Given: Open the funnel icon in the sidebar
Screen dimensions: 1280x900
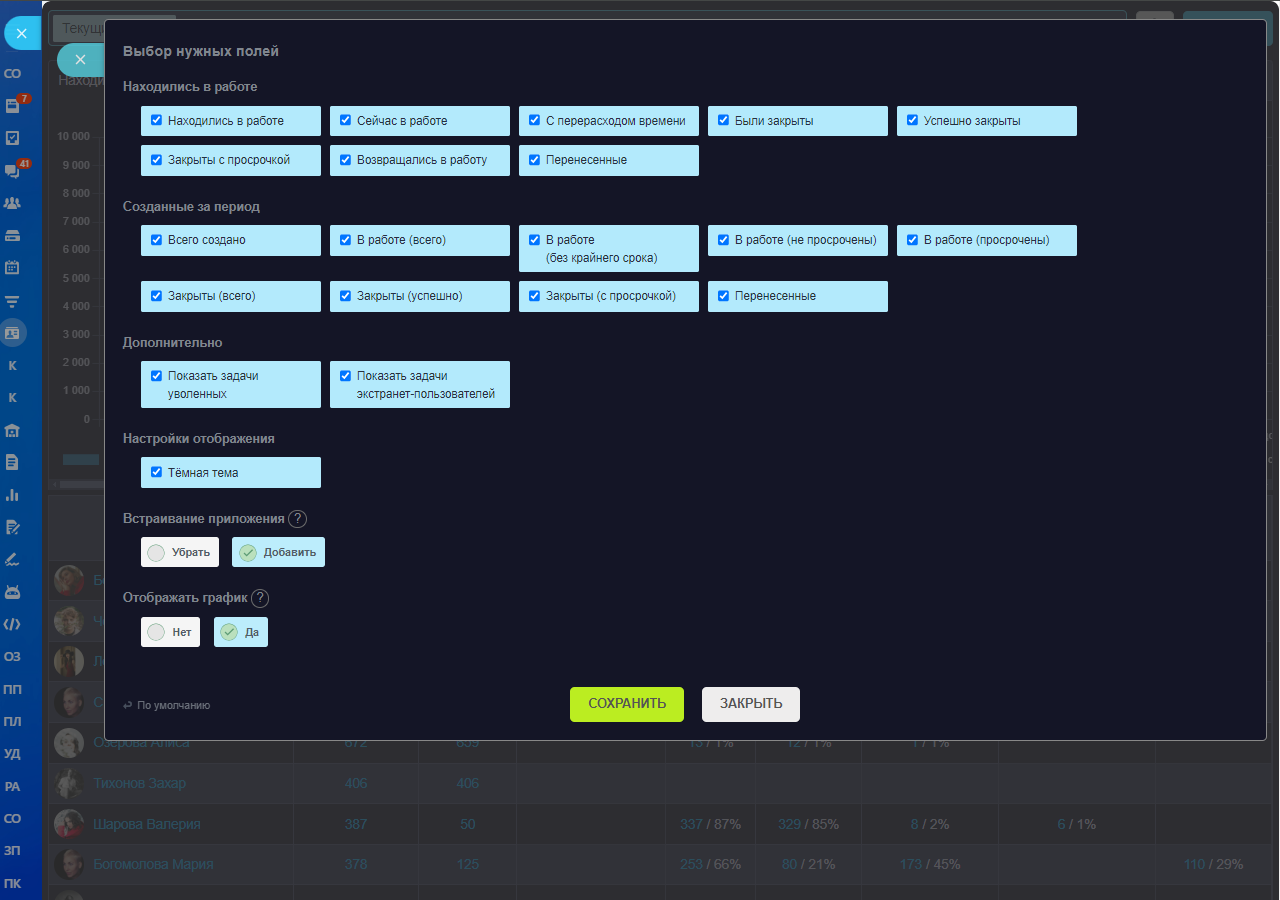Looking at the screenshot, I should click(x=13, y=300).
